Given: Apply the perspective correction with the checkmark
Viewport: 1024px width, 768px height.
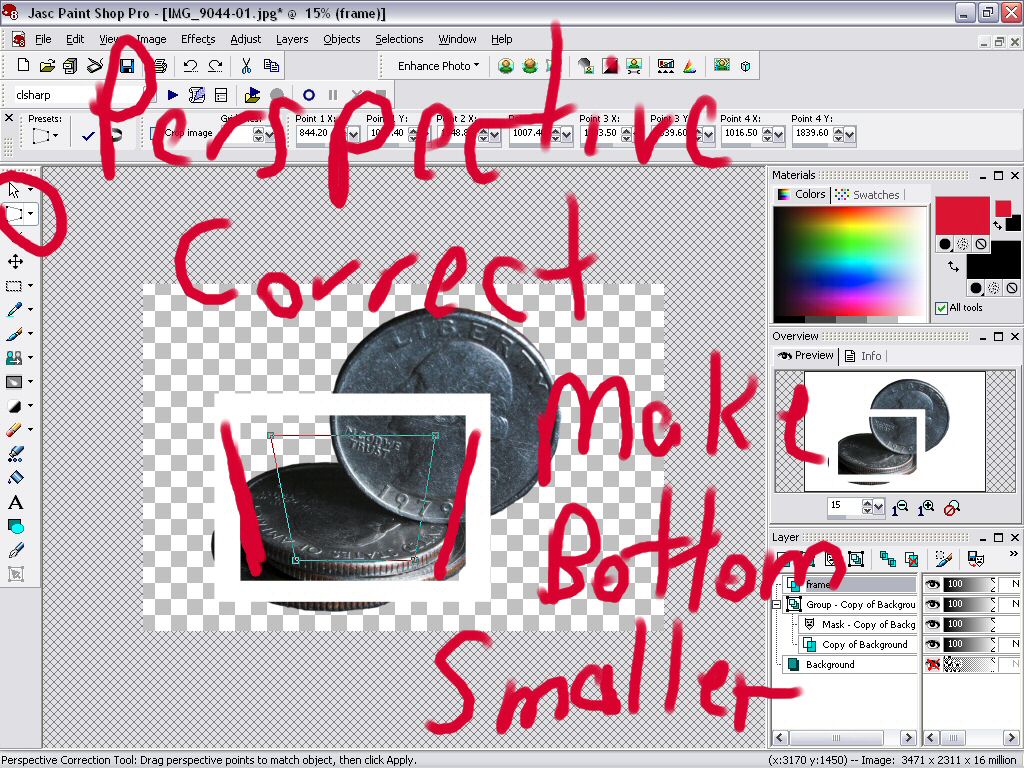Looking at the screenshot, I should coord(89,135).
